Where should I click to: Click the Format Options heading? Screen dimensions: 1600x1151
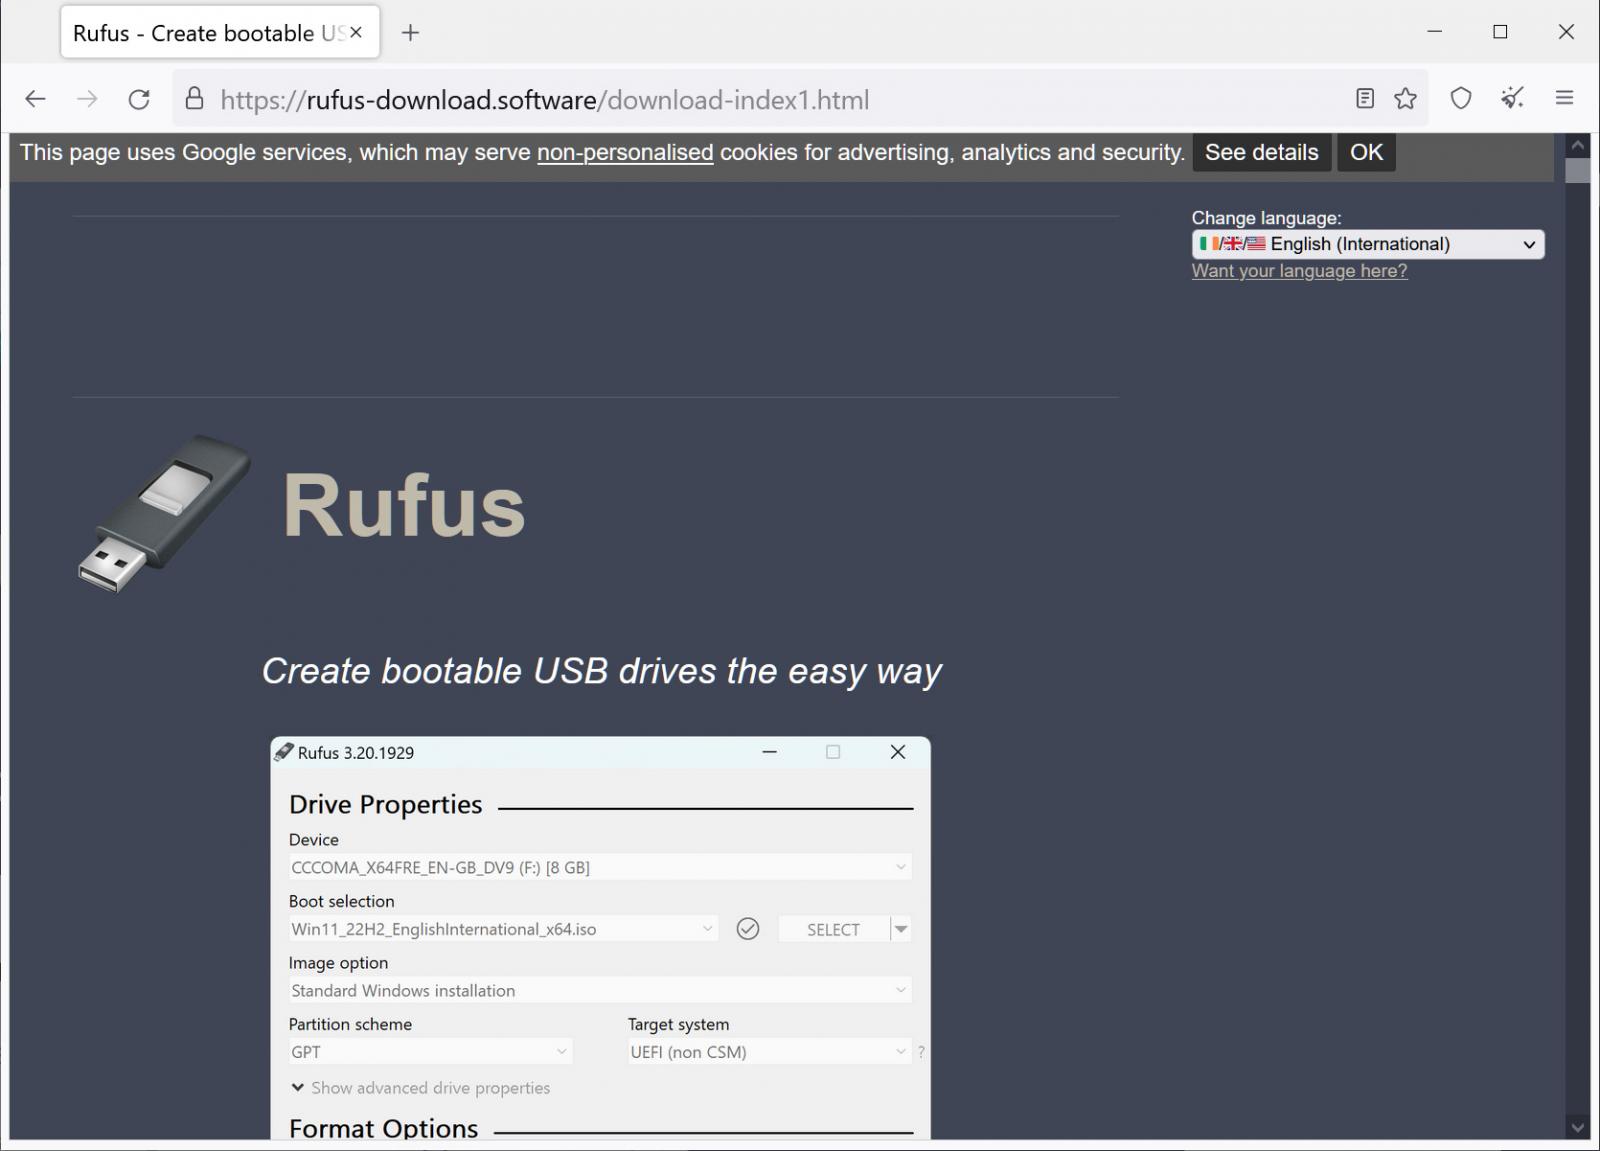[x=384, y=1128]
